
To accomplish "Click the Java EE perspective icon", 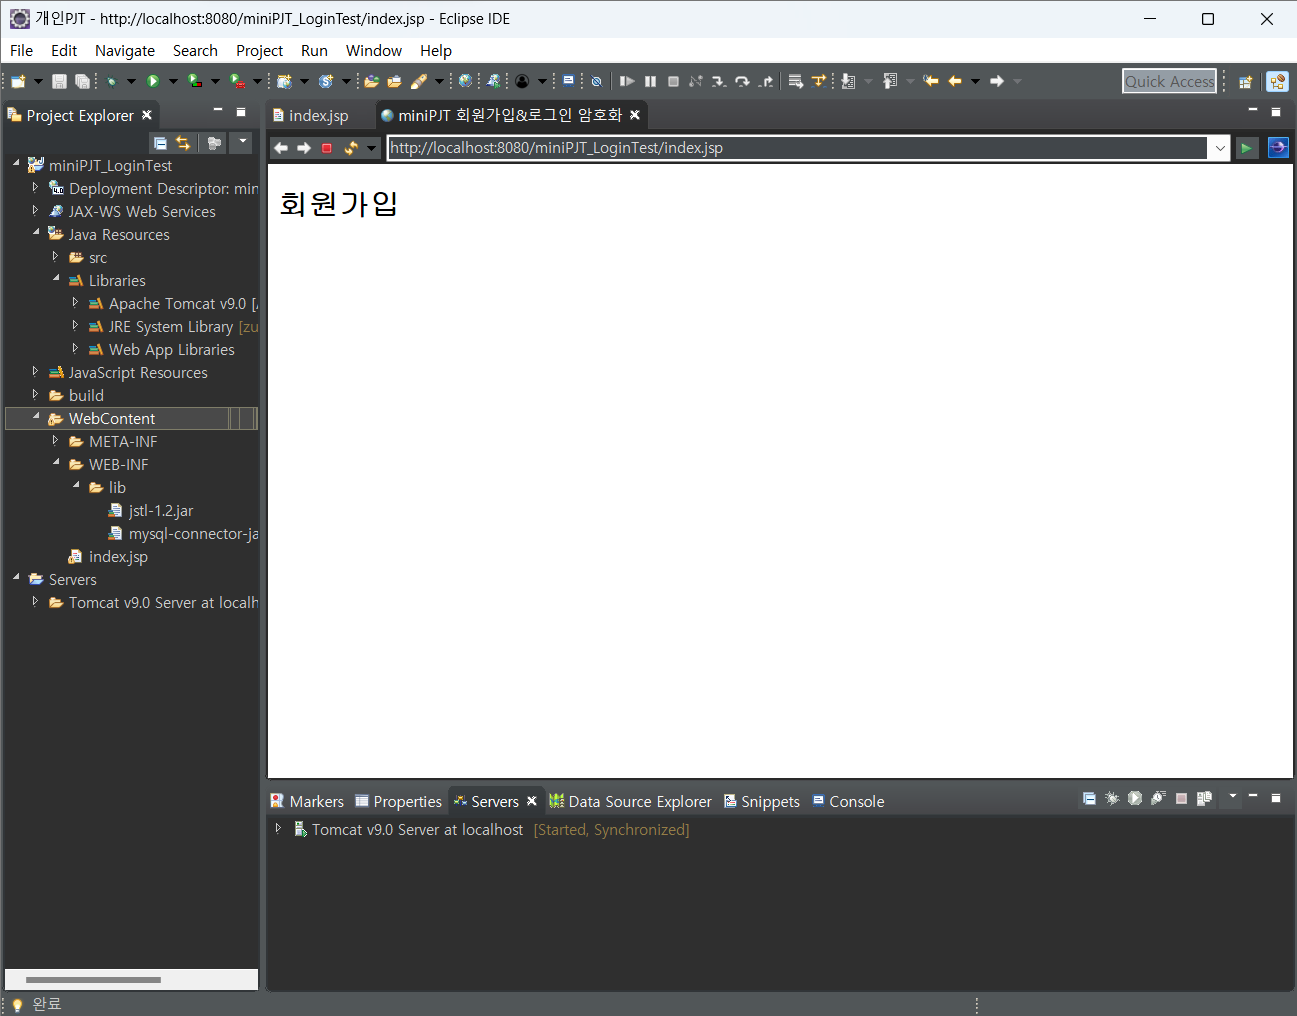I will (x=1277, y=82).
